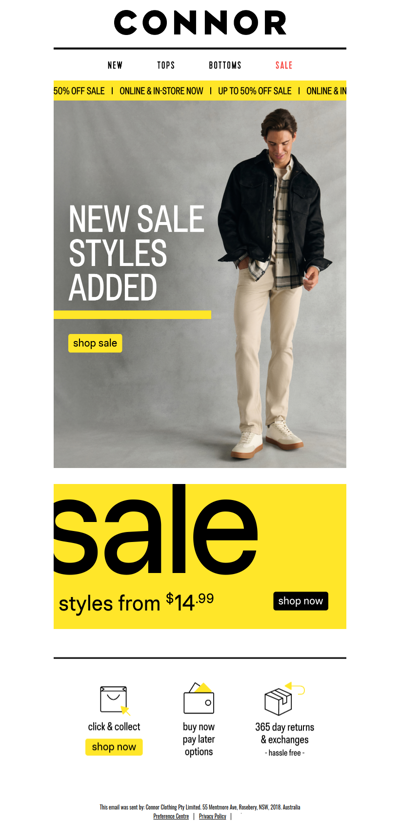Select the model in black jacket photo
The image size is (400, 831).
tap(274, 284)
